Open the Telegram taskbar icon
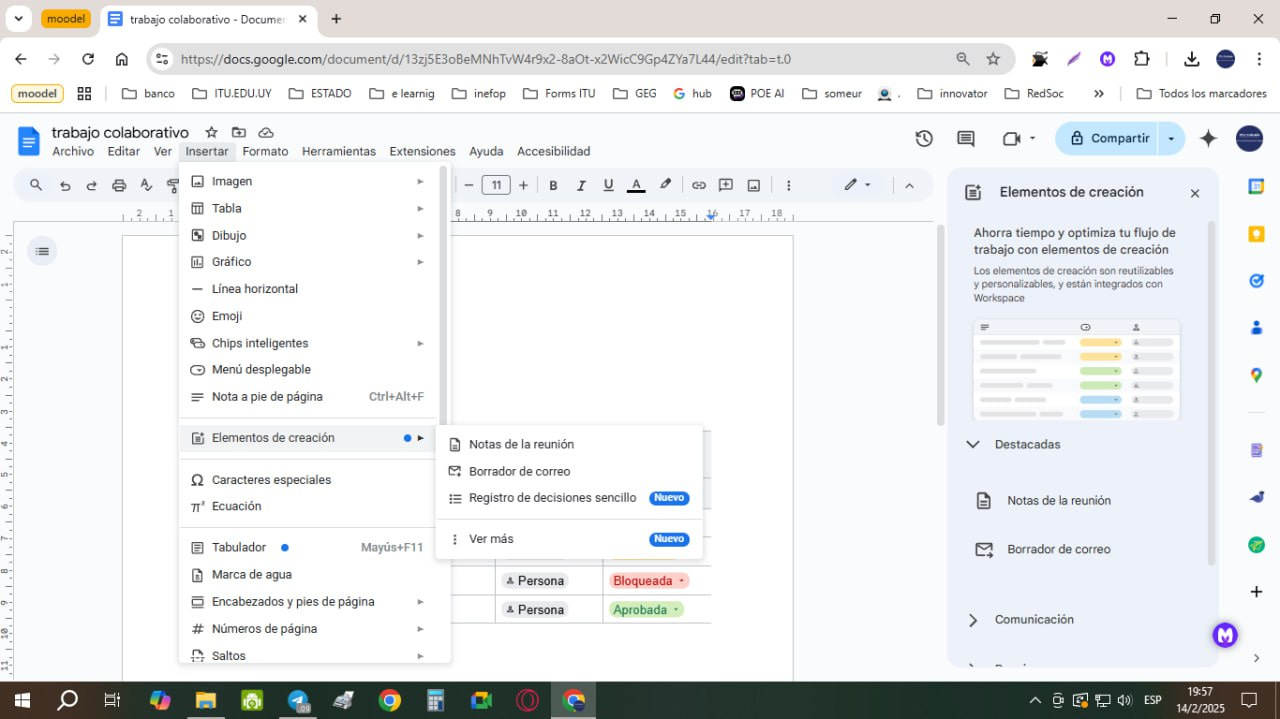This screenshot has height=719, width=1280. (x=298, y=701)
